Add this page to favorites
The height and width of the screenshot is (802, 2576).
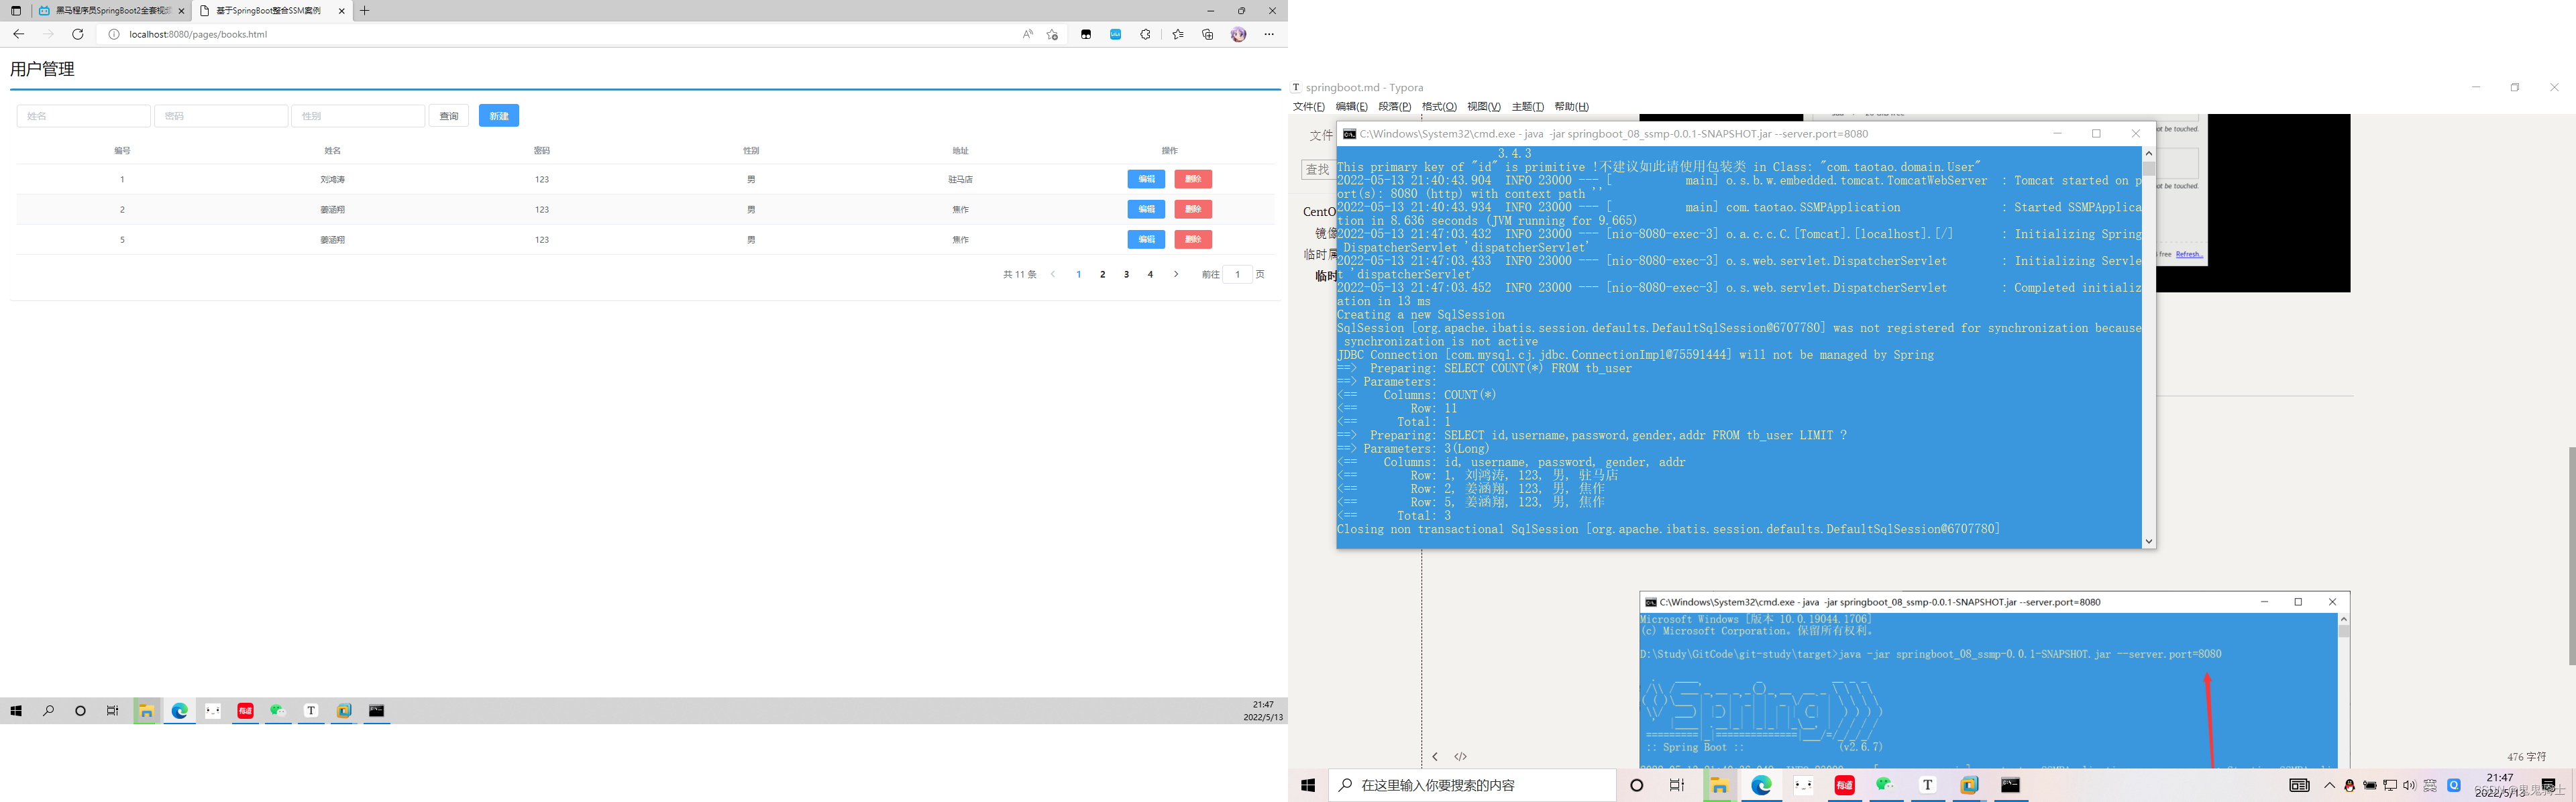(1052, 34)
